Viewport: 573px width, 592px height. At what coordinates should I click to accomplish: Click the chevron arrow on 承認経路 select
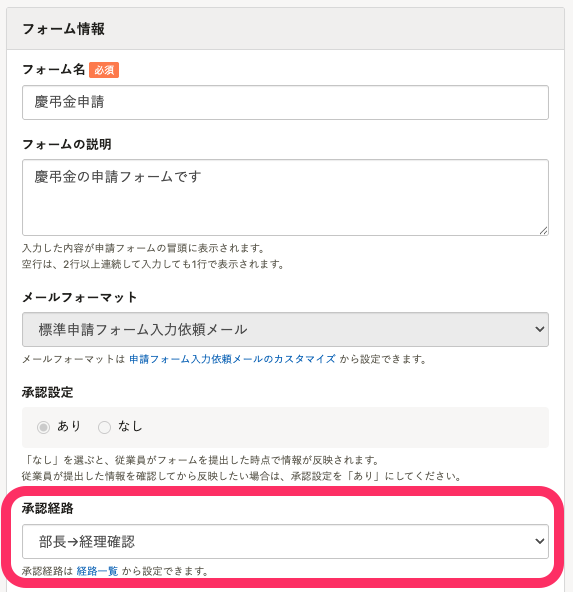(539, 541)
